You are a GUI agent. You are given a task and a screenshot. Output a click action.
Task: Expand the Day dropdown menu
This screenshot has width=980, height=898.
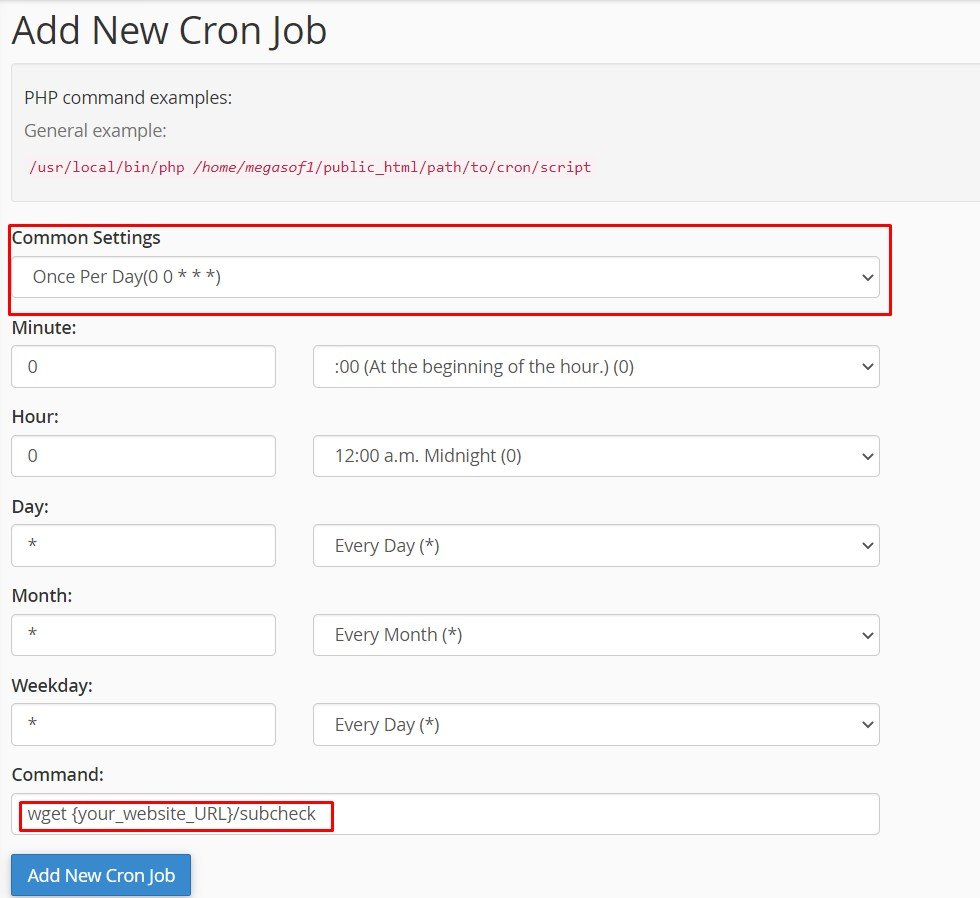596,545
